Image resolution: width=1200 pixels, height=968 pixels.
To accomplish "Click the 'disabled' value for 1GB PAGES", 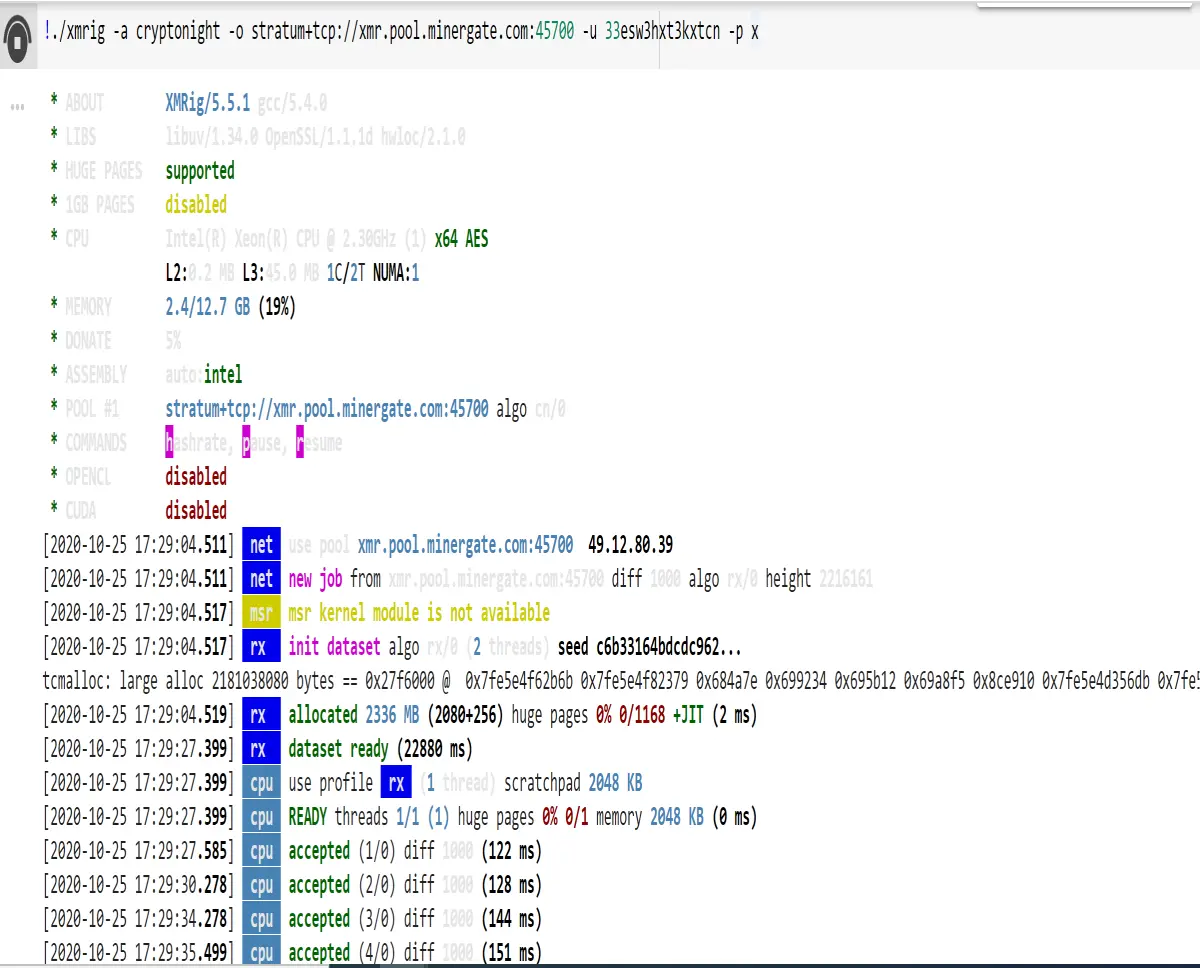I will (x=196, y=204).
